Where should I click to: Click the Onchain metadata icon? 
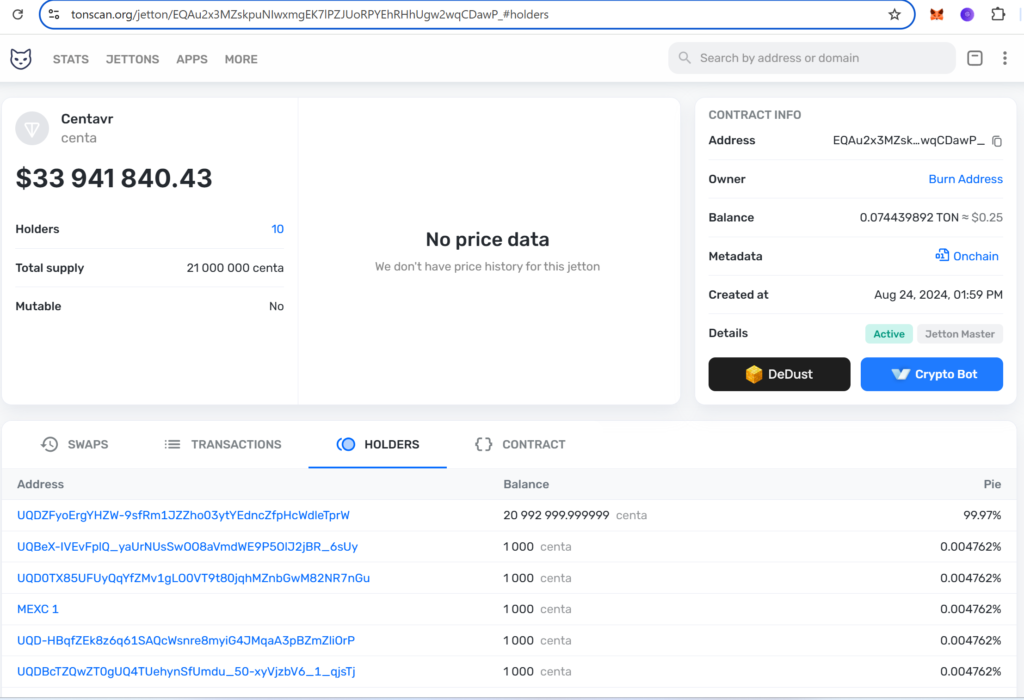pyautogui.click(x=942, y=255)
